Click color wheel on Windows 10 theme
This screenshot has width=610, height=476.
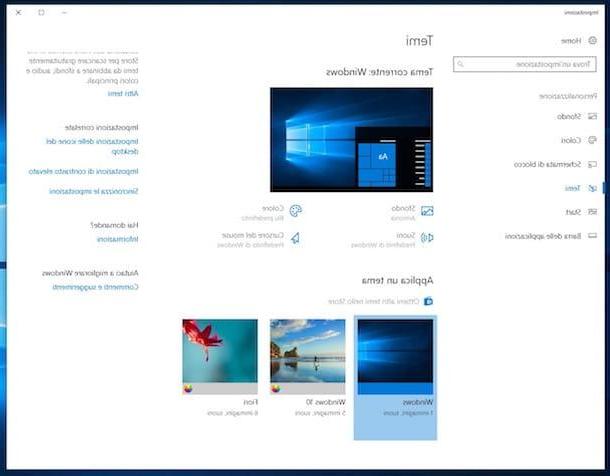point(275,388)
